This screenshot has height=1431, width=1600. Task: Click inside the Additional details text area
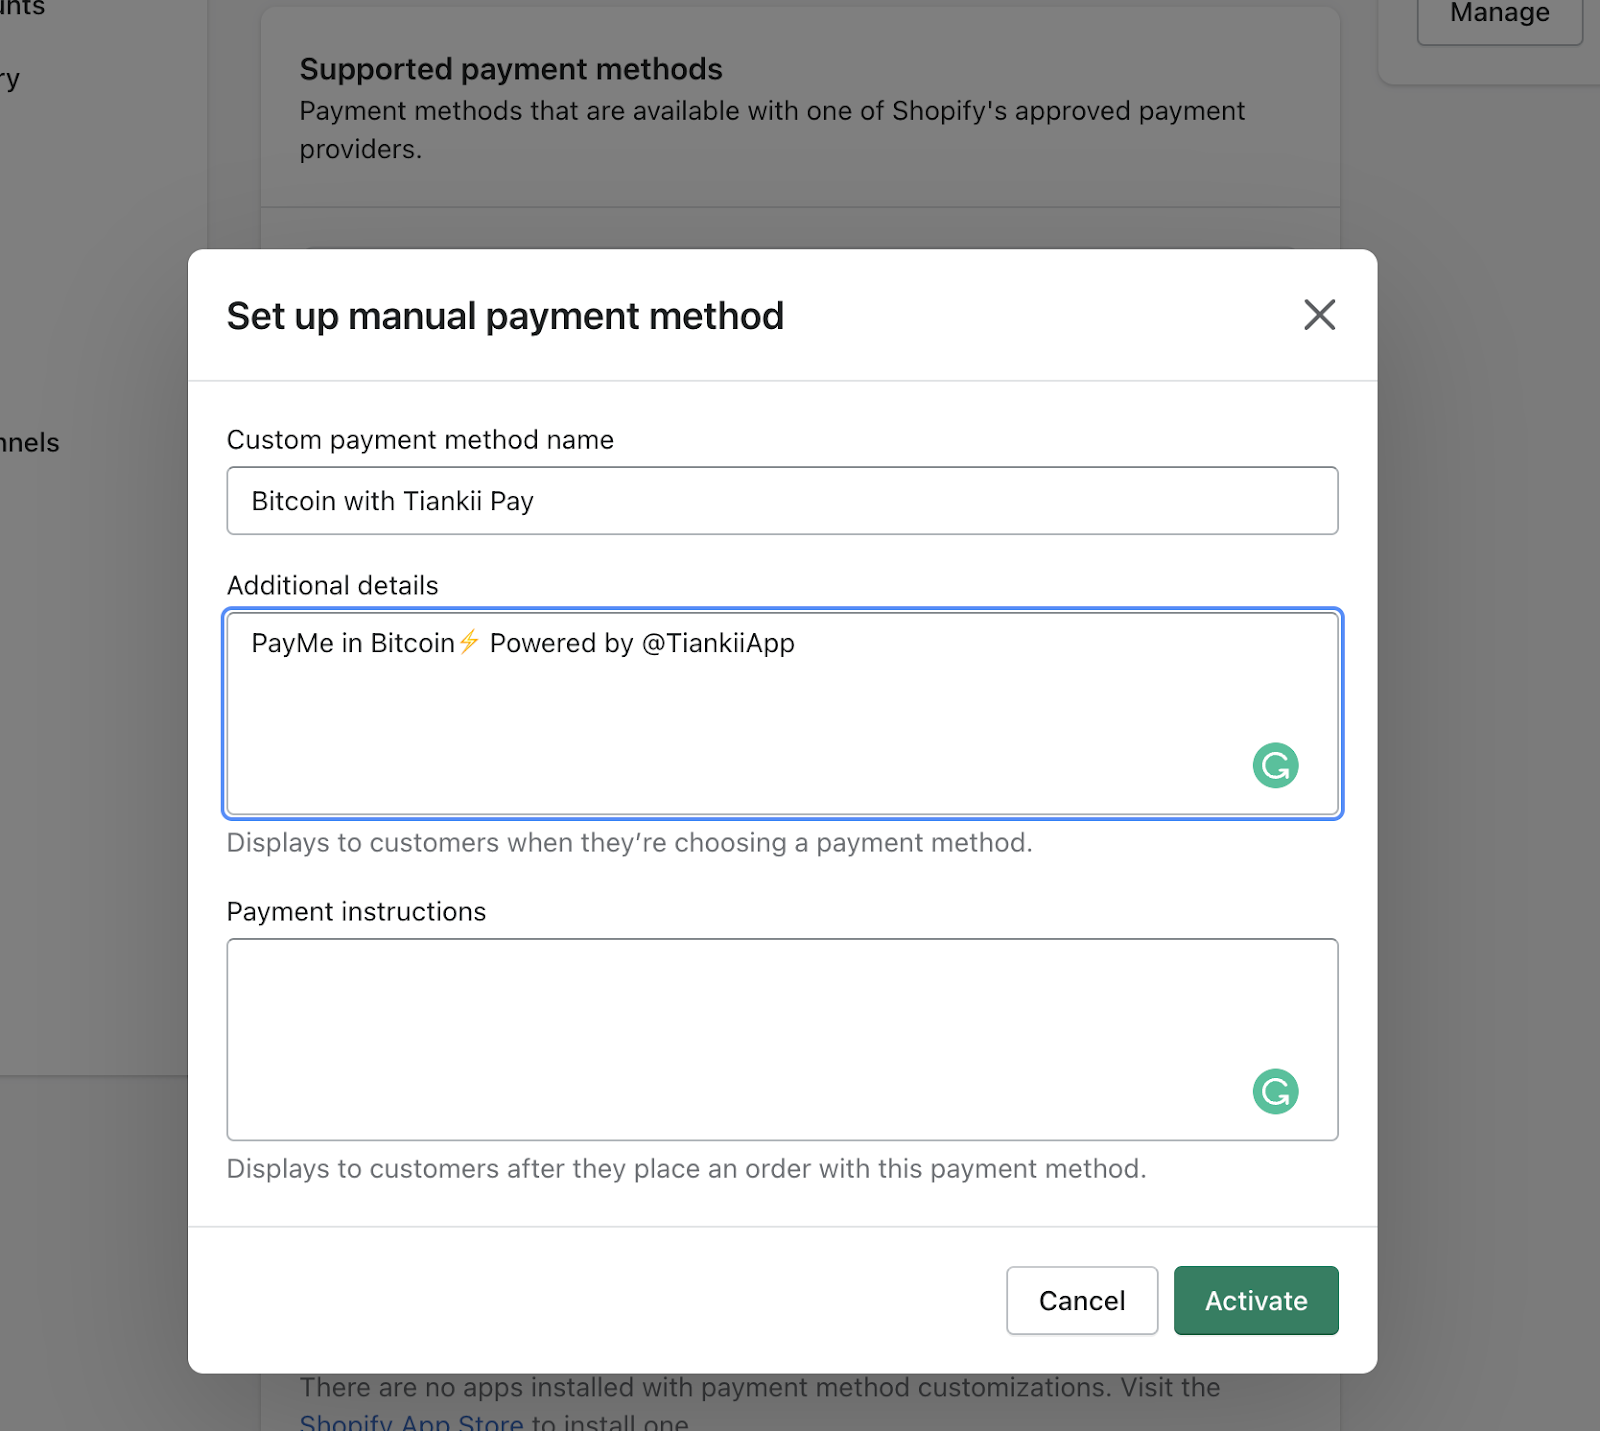782,714
